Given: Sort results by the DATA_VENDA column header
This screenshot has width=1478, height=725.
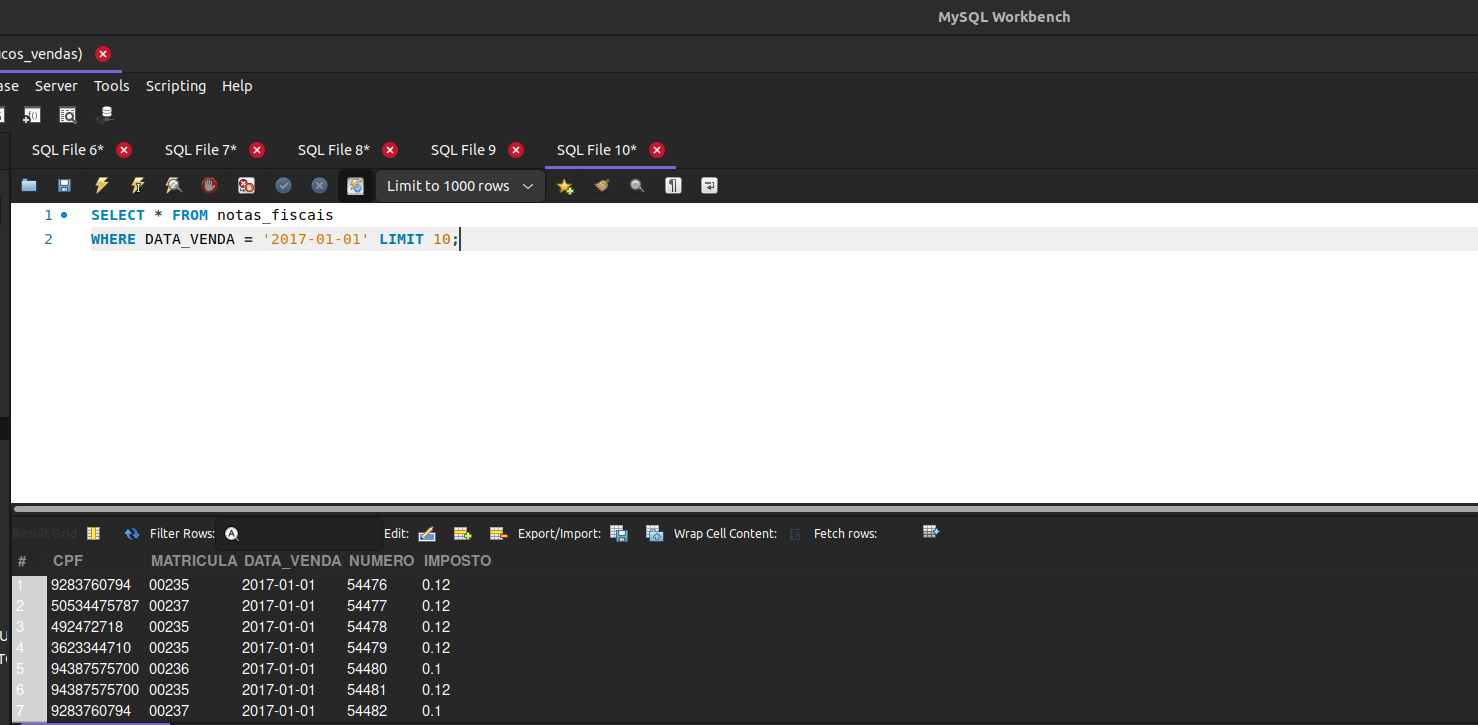Looking at the screenshot, I should [x=292, y=561].
